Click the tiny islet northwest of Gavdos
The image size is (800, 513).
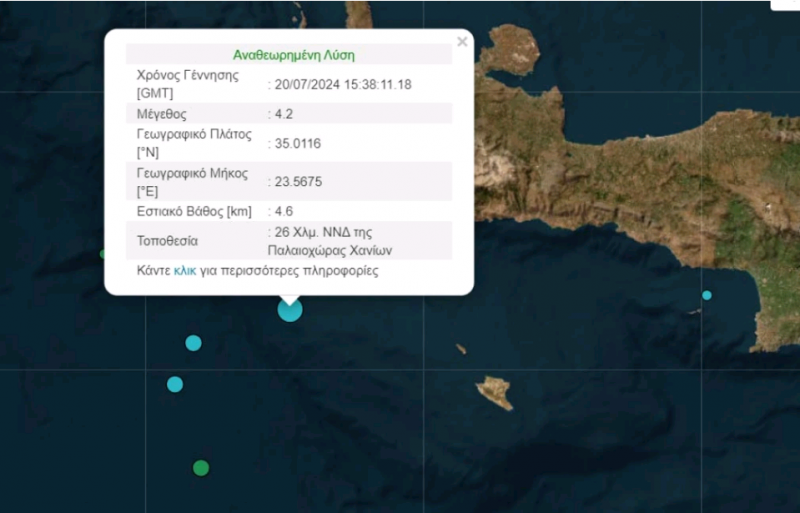tap(461, 349)
